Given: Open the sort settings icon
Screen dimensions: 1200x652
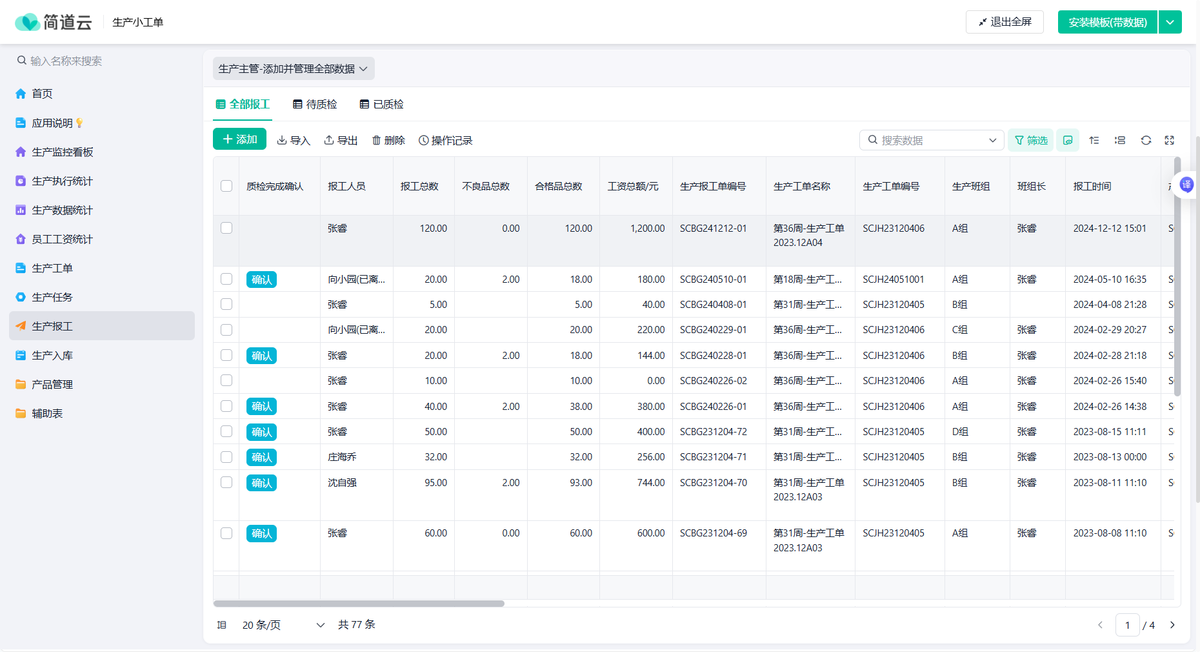Looking at the screenshot, I should click(1094, 141).
